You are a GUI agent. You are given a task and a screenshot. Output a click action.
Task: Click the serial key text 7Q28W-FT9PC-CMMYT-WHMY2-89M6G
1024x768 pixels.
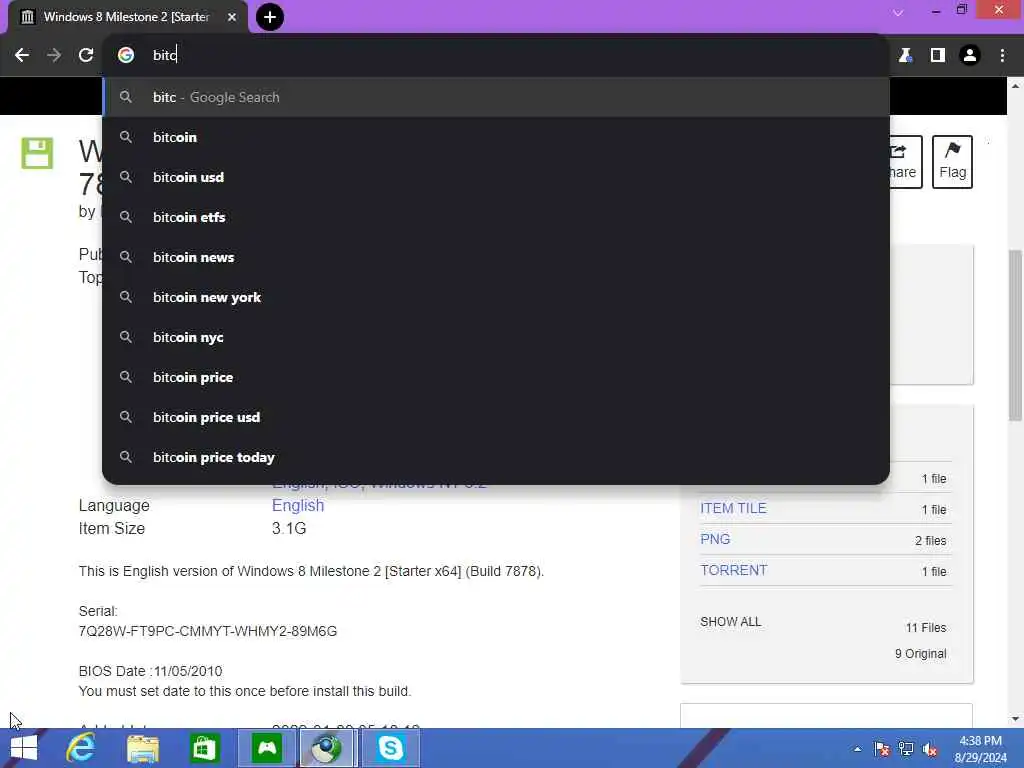[208, 631]
